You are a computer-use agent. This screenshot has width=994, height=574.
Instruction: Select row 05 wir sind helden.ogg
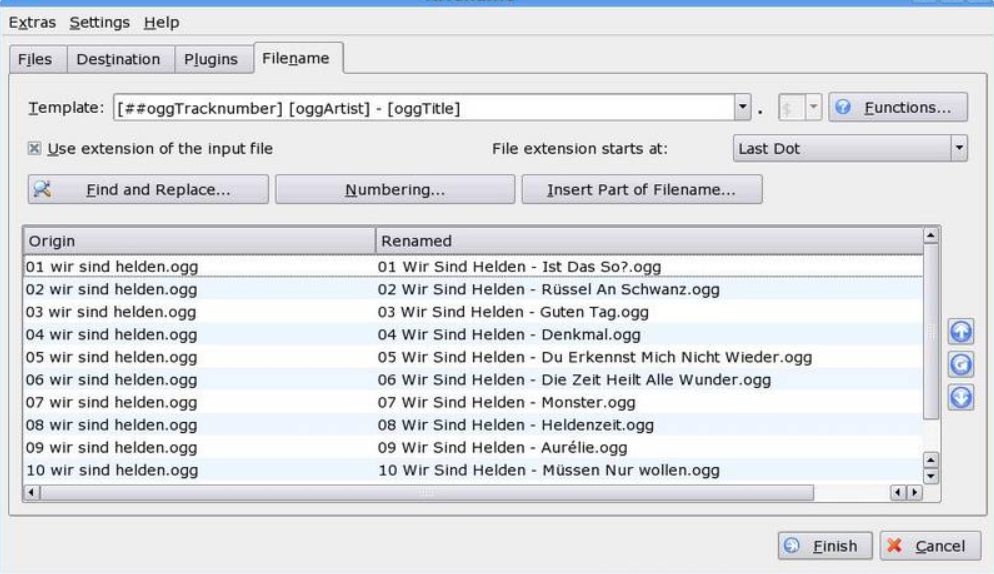(x=474, y=357)
